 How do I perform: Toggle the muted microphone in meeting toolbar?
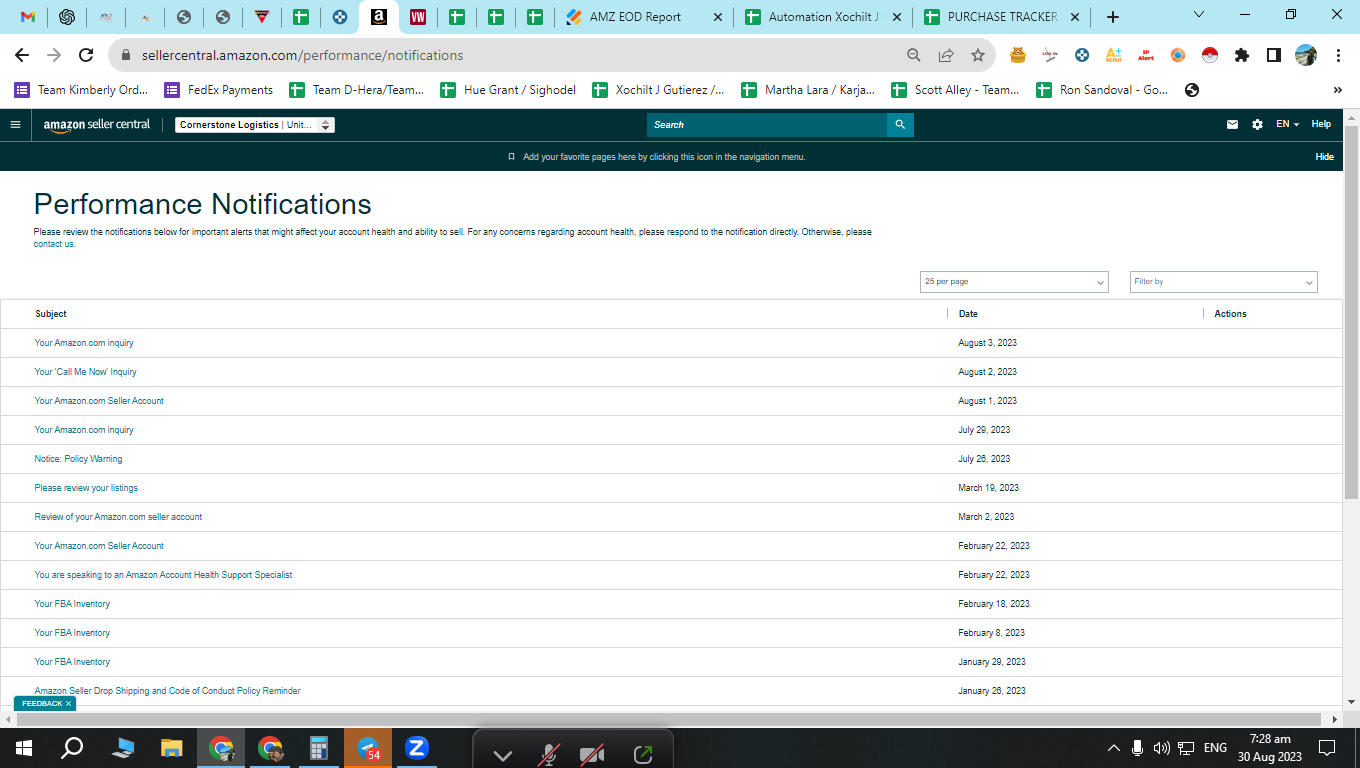549,755
